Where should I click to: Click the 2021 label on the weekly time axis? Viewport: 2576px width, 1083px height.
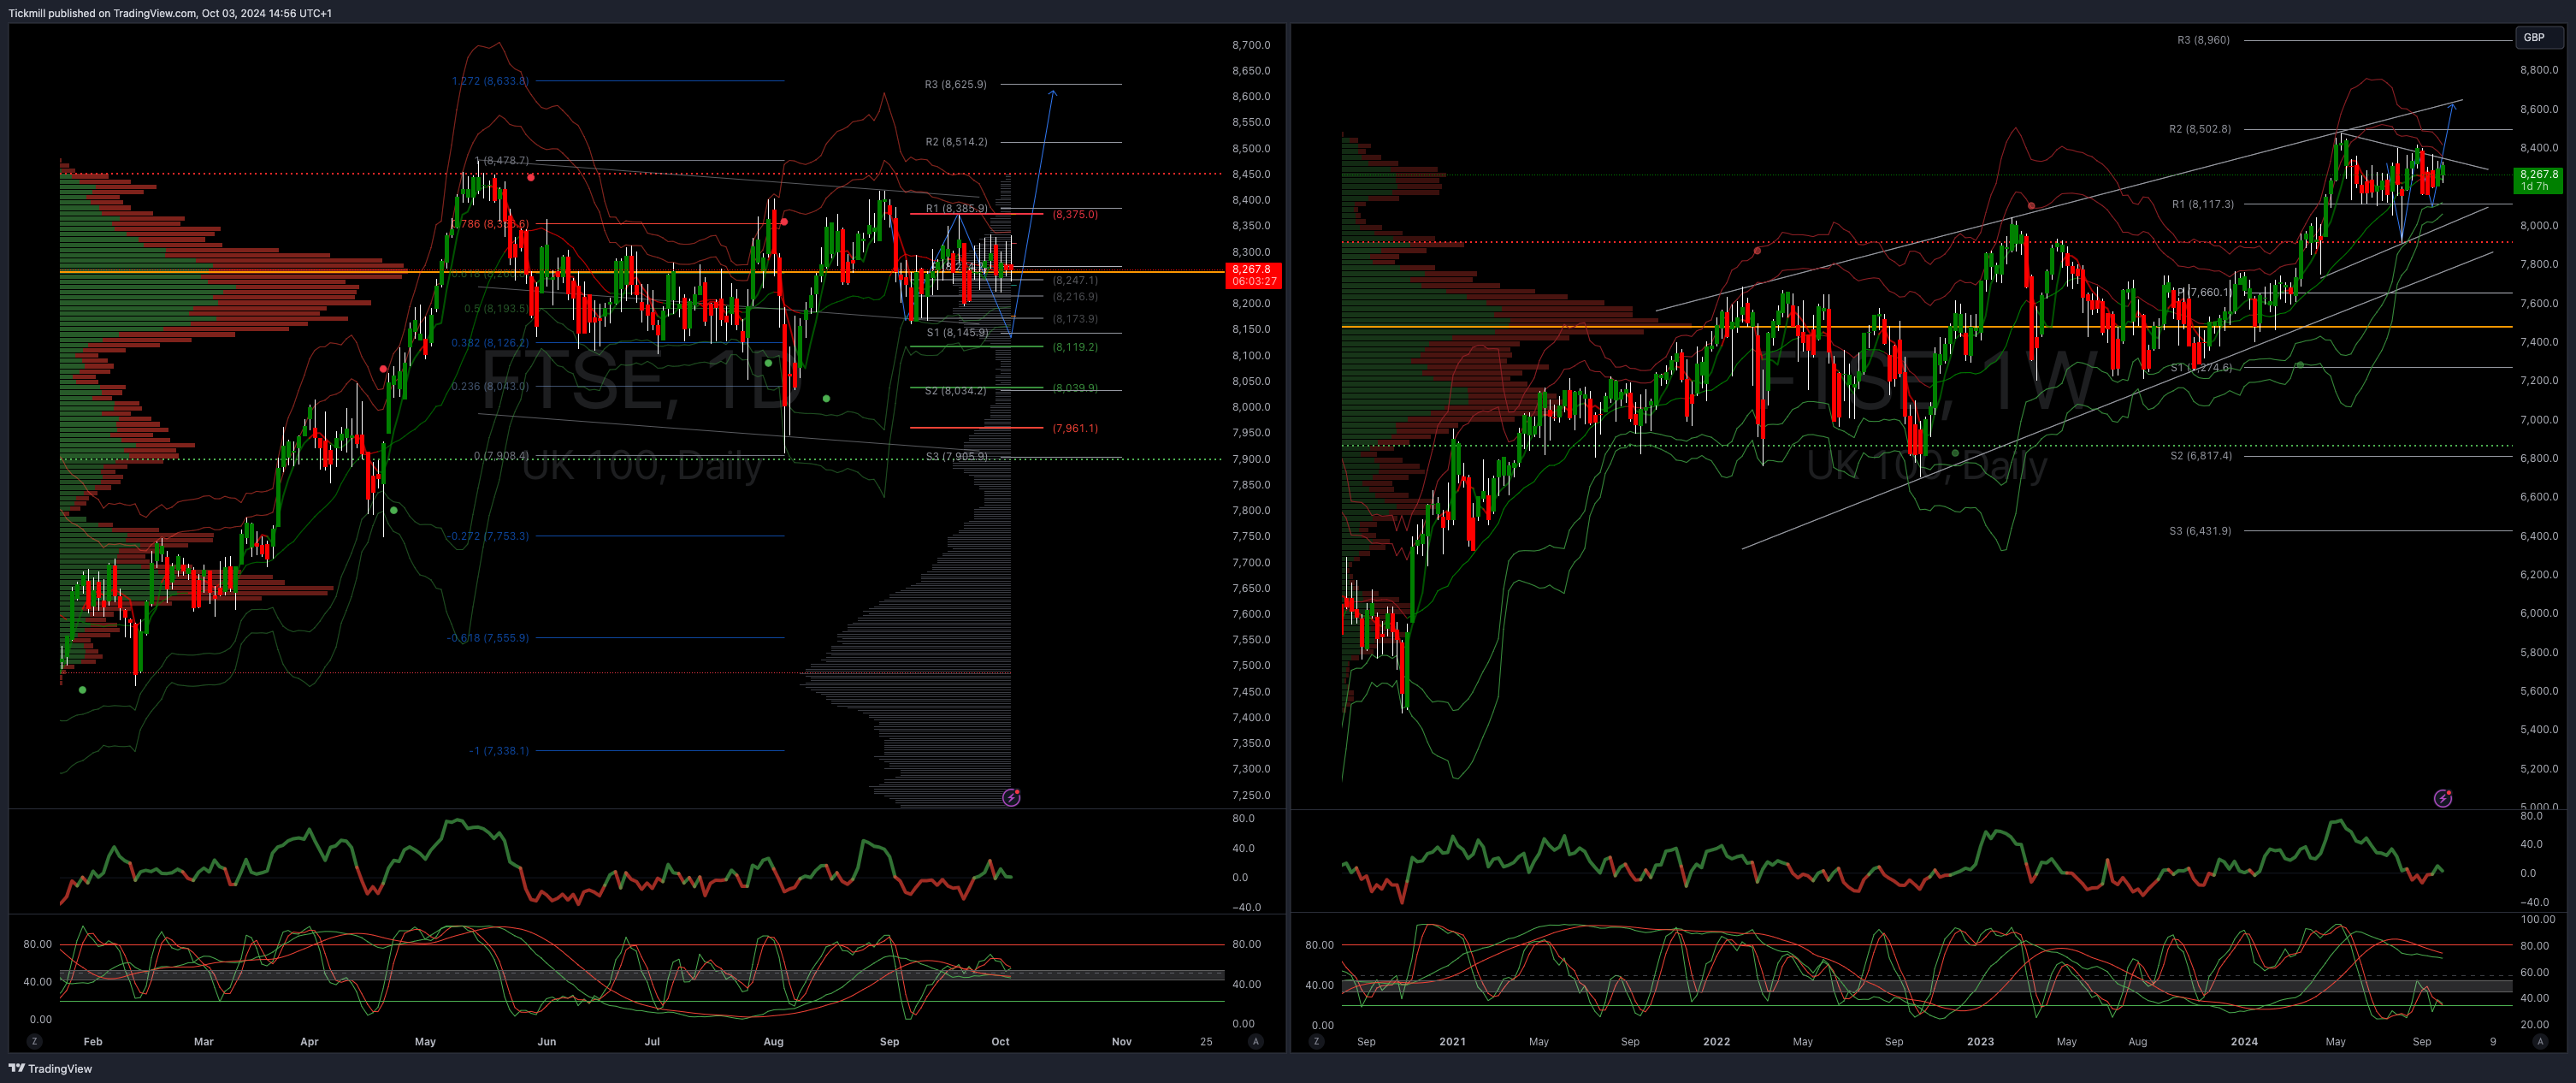pyautogui.click(x=1452, y=1041)
